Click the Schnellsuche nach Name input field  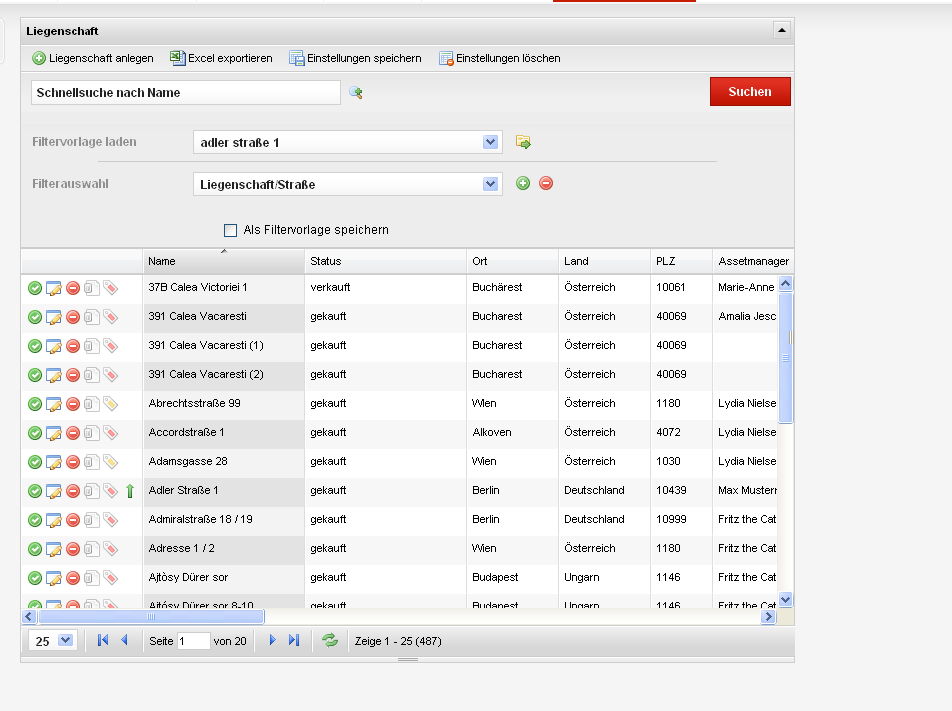pos(186,92)
